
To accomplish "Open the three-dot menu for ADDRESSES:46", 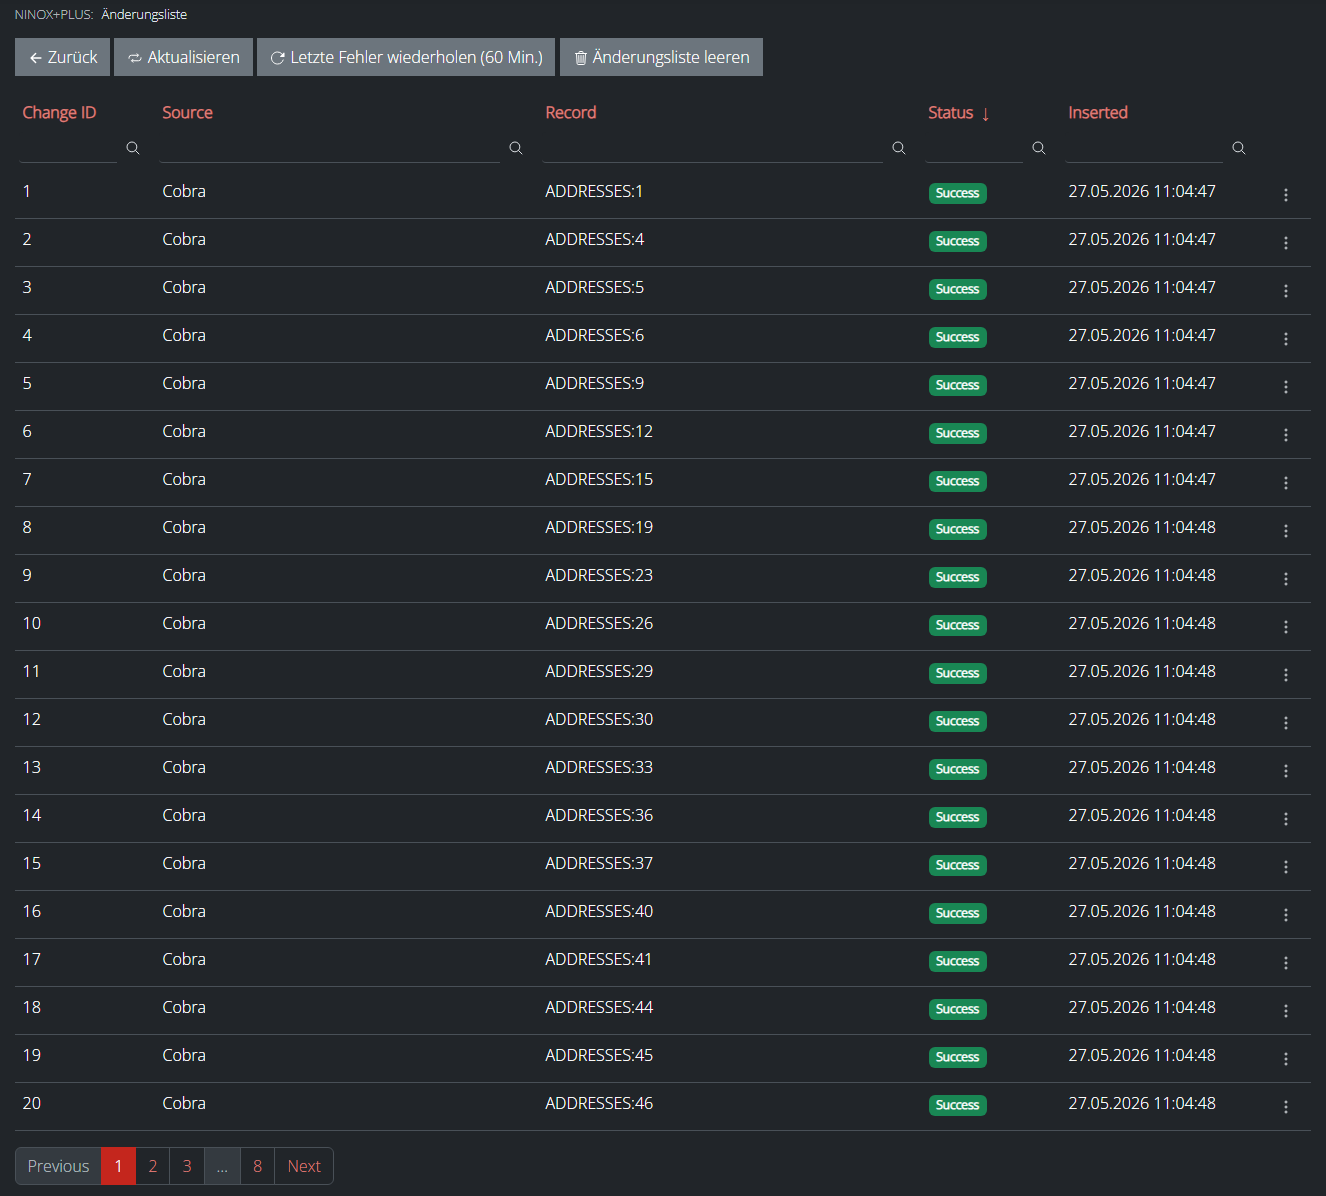I will (x=1286, y=1107).
